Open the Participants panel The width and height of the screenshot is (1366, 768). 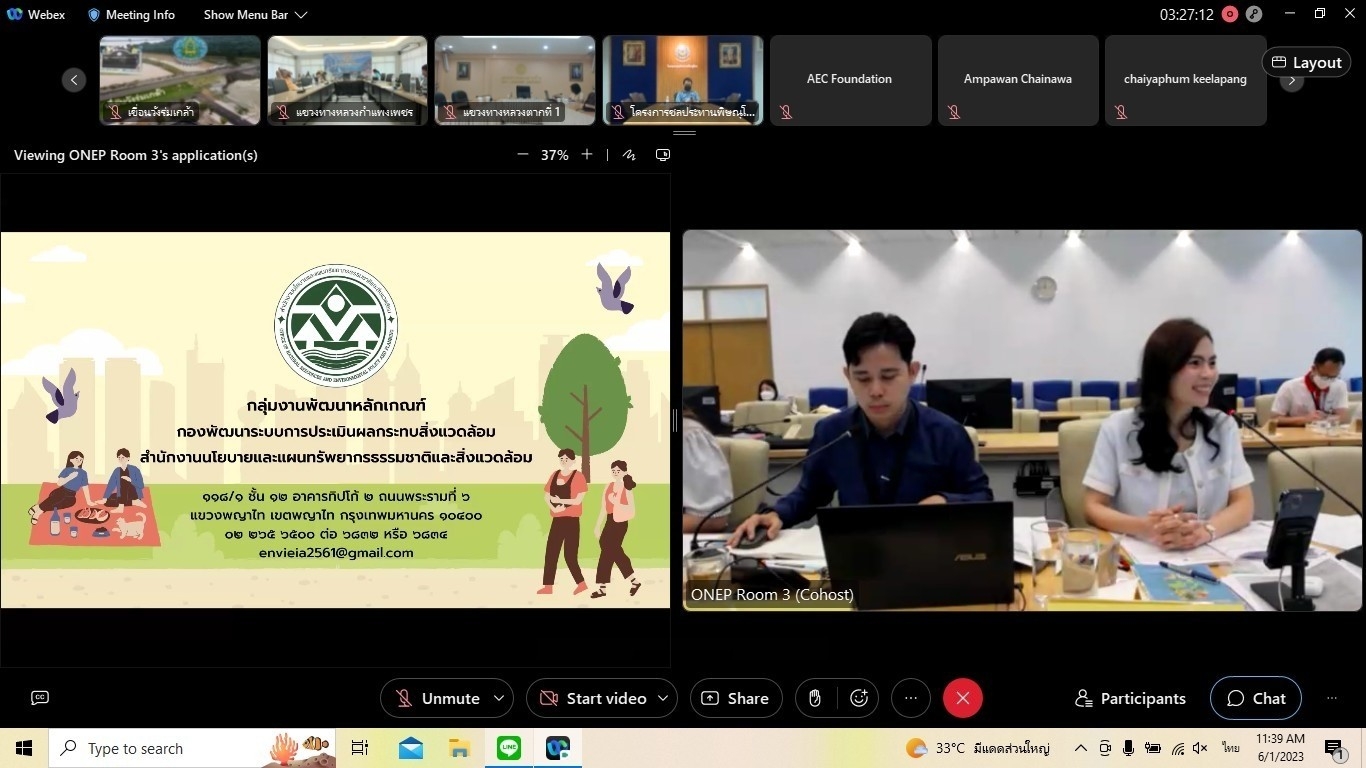tap(1130, 698)
